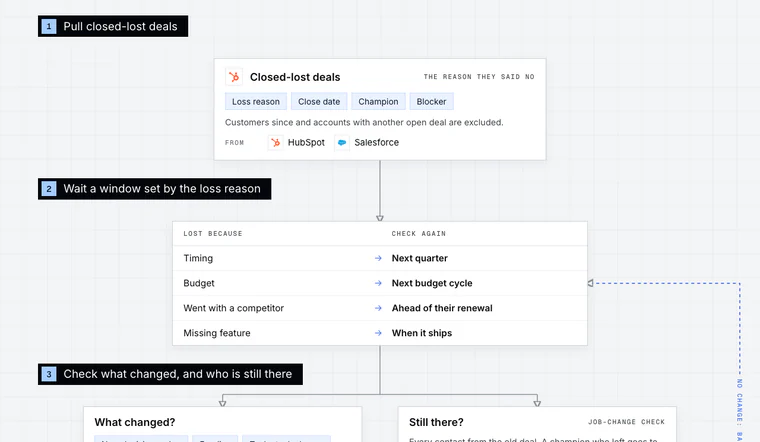Screen dimensions: 760x442
Task: Click the LOST BECAUSE column header
Action: click(213, 234)
